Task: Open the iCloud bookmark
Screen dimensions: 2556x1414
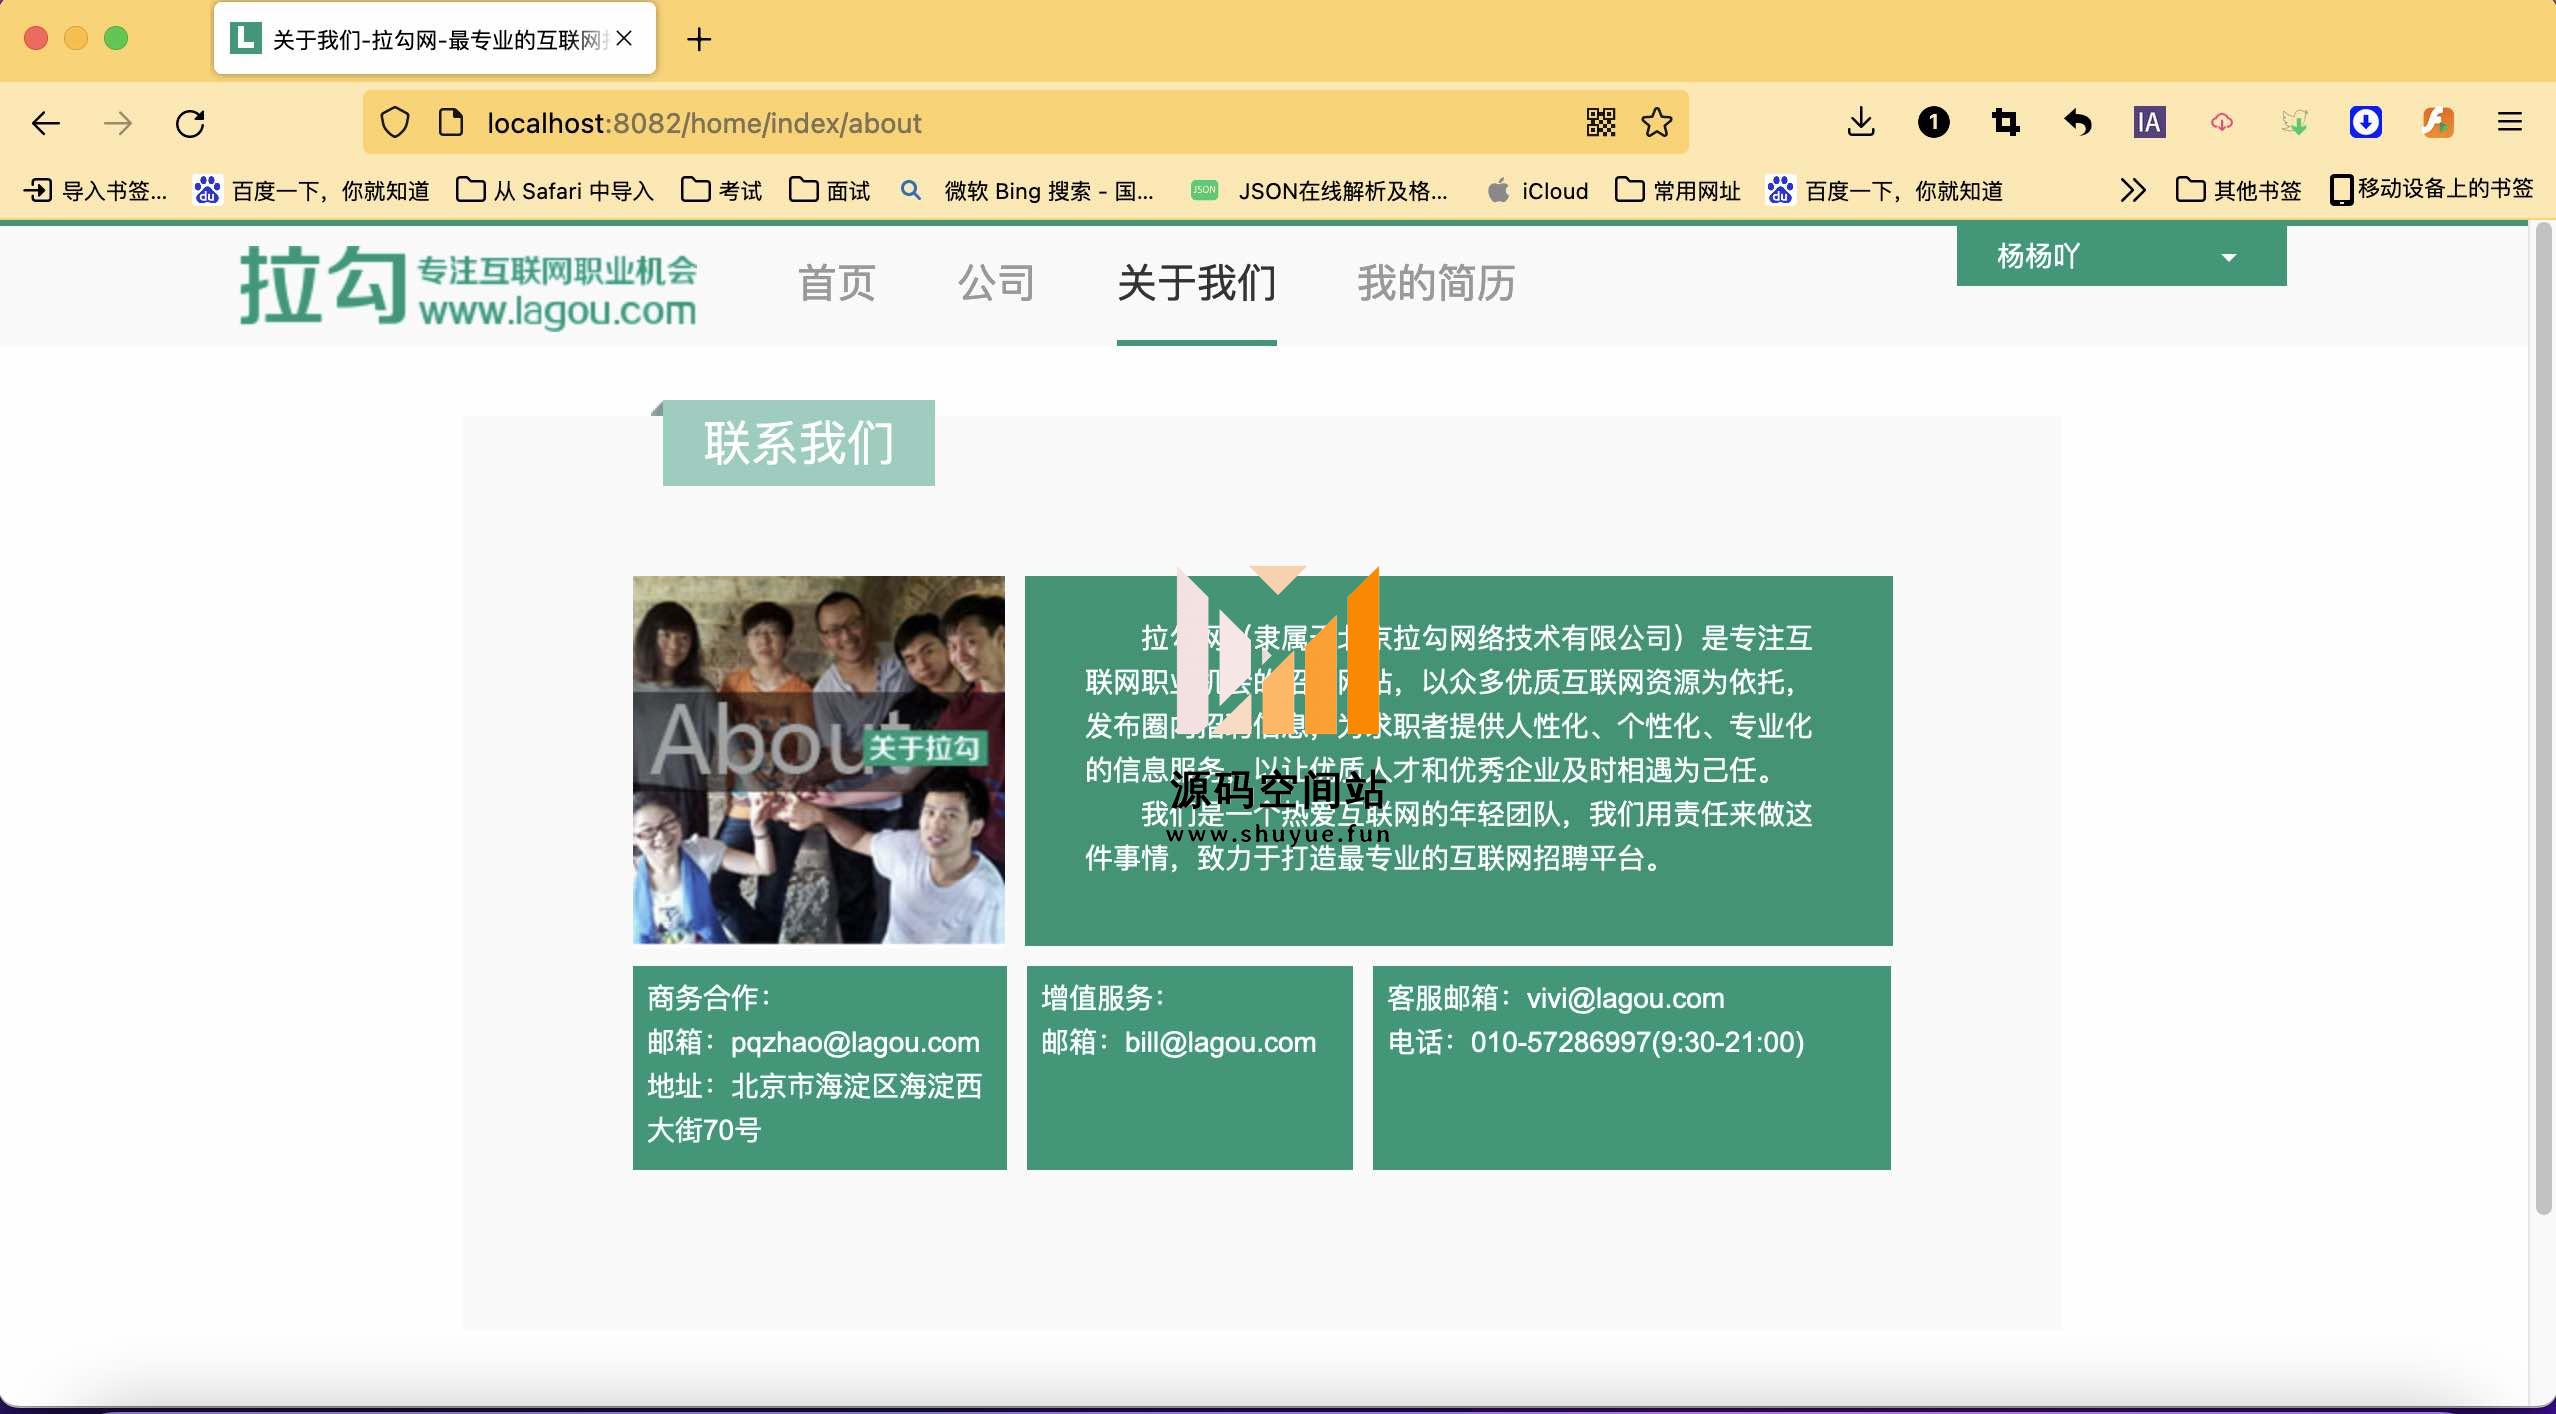Action: (1538, 190)
